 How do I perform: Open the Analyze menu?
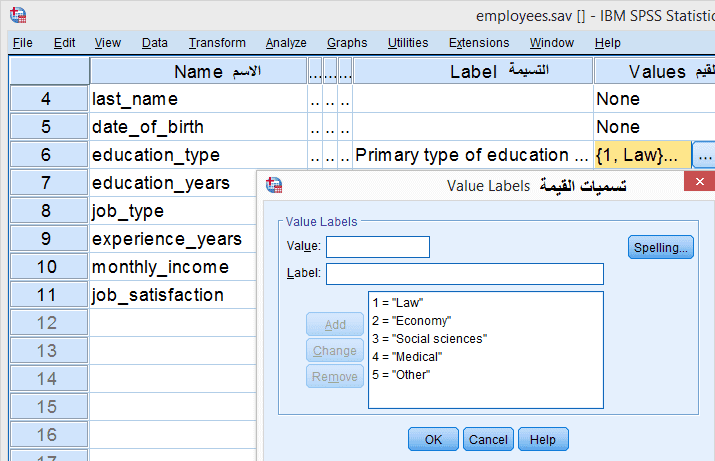tap(286, 43)
